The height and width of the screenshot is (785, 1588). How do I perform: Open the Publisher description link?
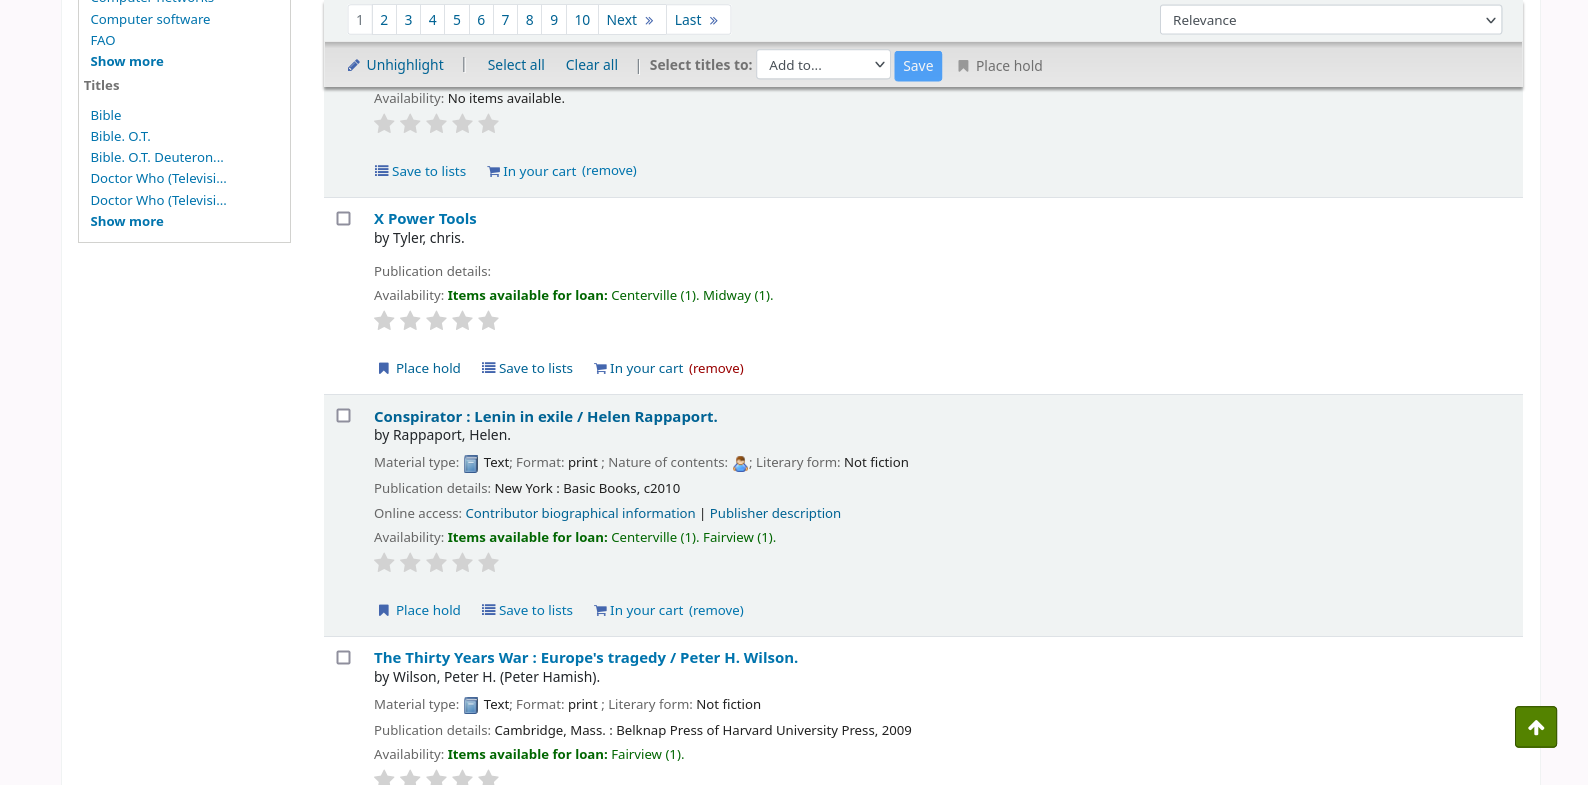(x=775, y=514)
